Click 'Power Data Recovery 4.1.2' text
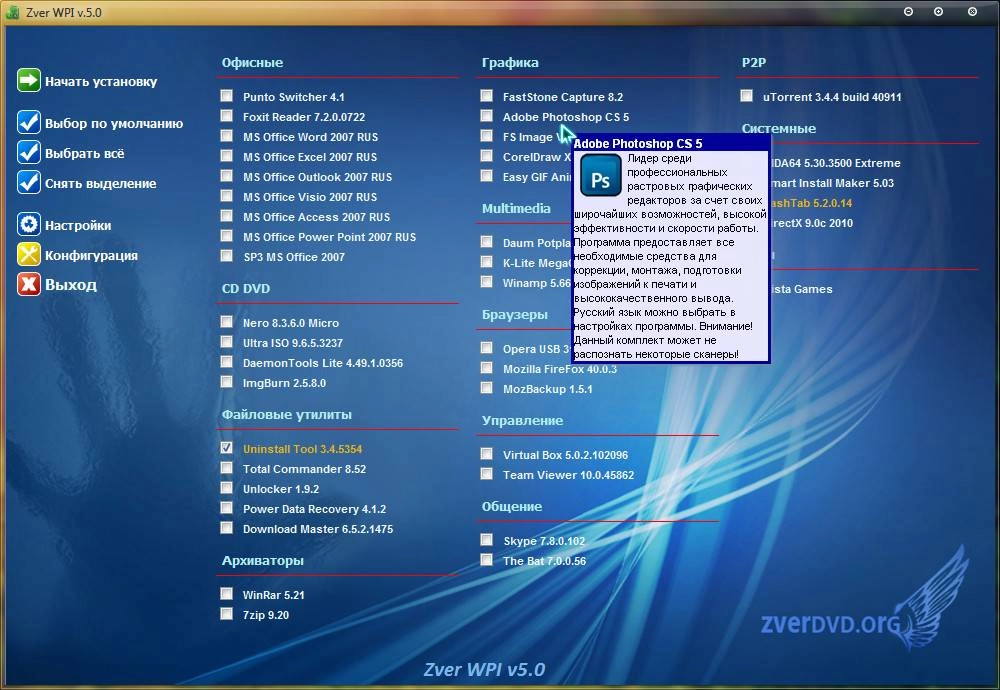 [314, 509]
